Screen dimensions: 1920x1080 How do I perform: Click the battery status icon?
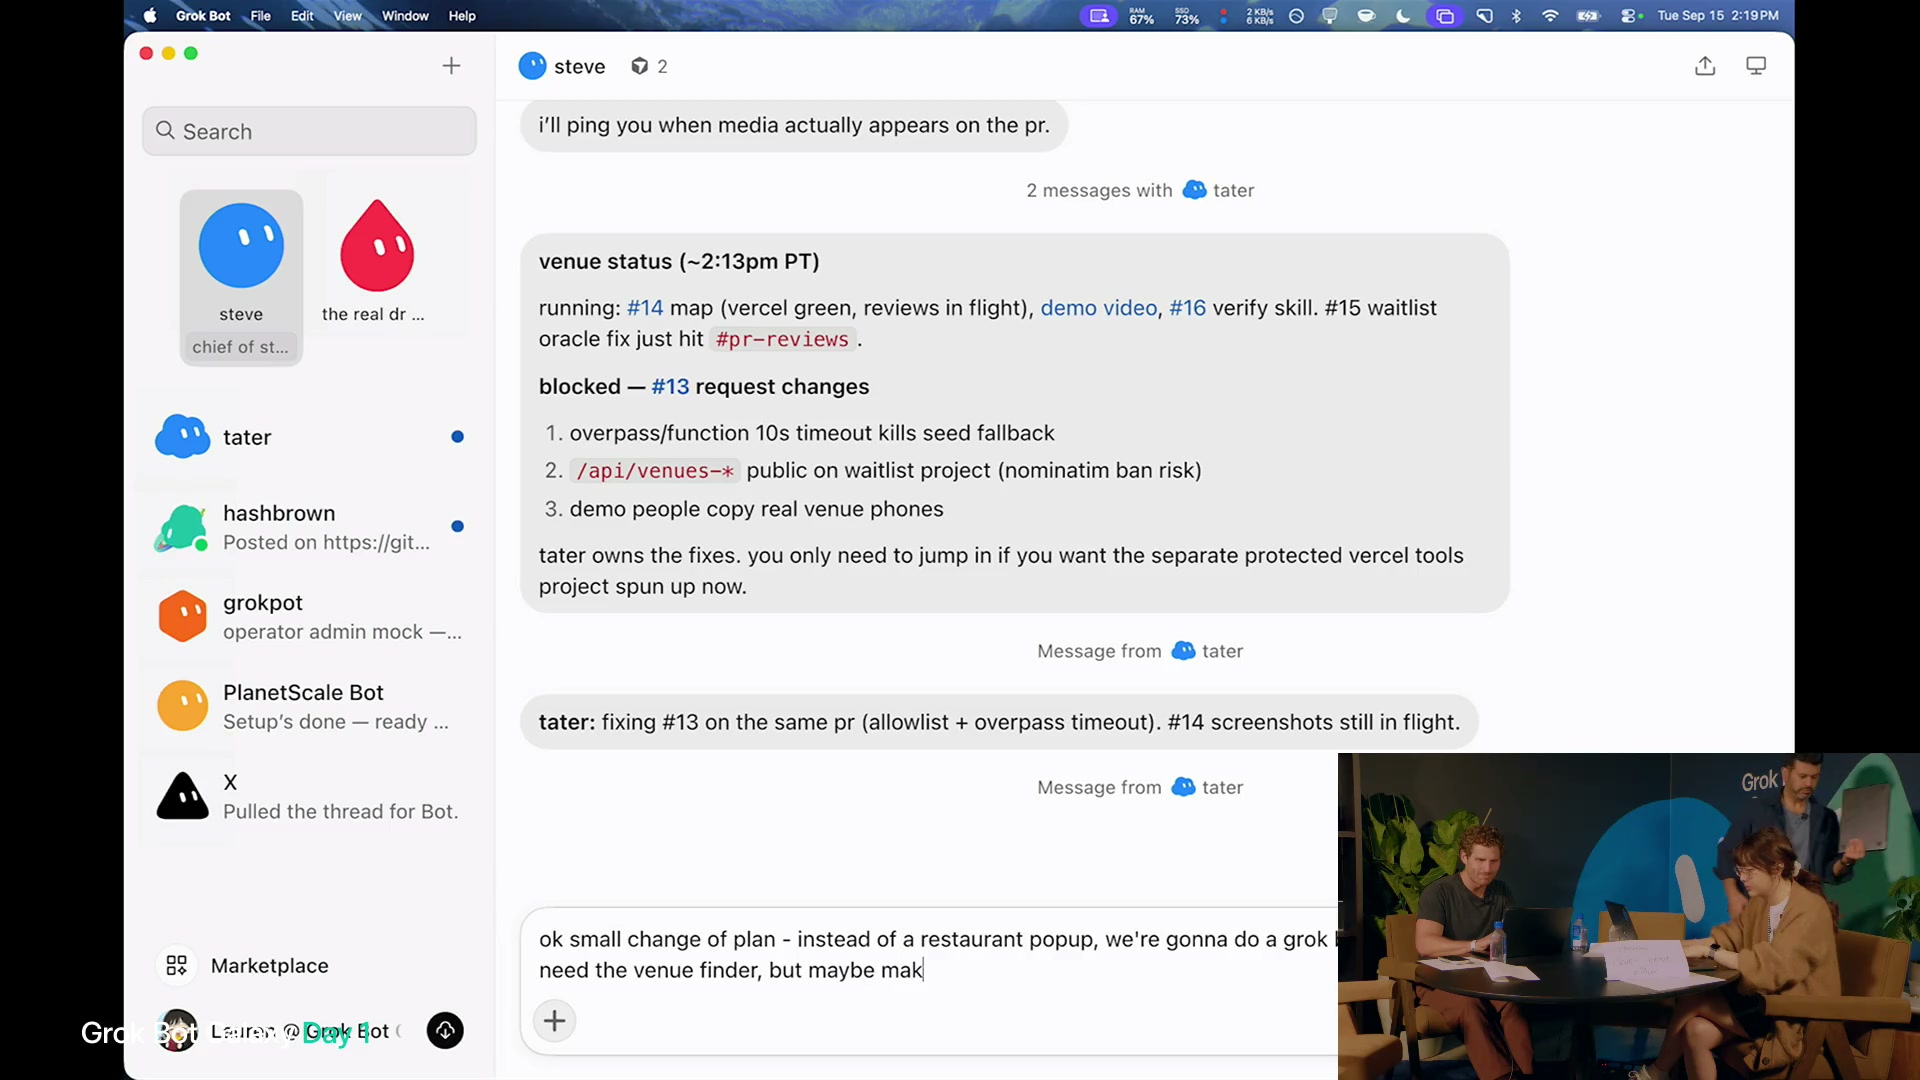[x=1588, y=16]
